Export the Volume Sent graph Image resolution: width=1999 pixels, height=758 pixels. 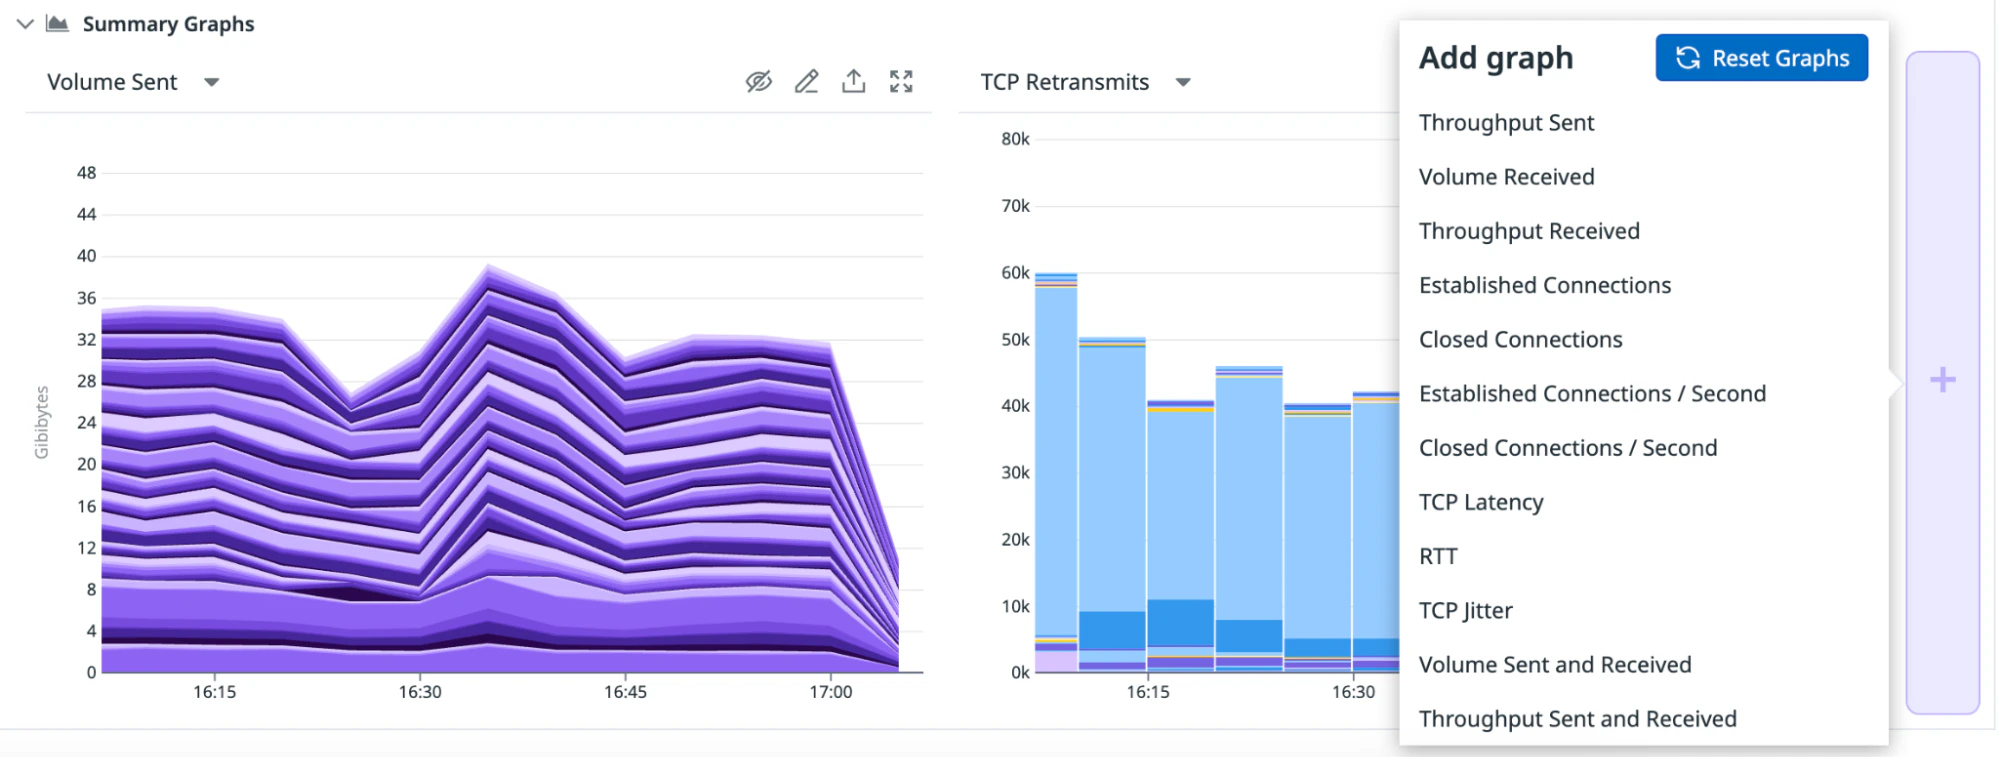(853, 82)
